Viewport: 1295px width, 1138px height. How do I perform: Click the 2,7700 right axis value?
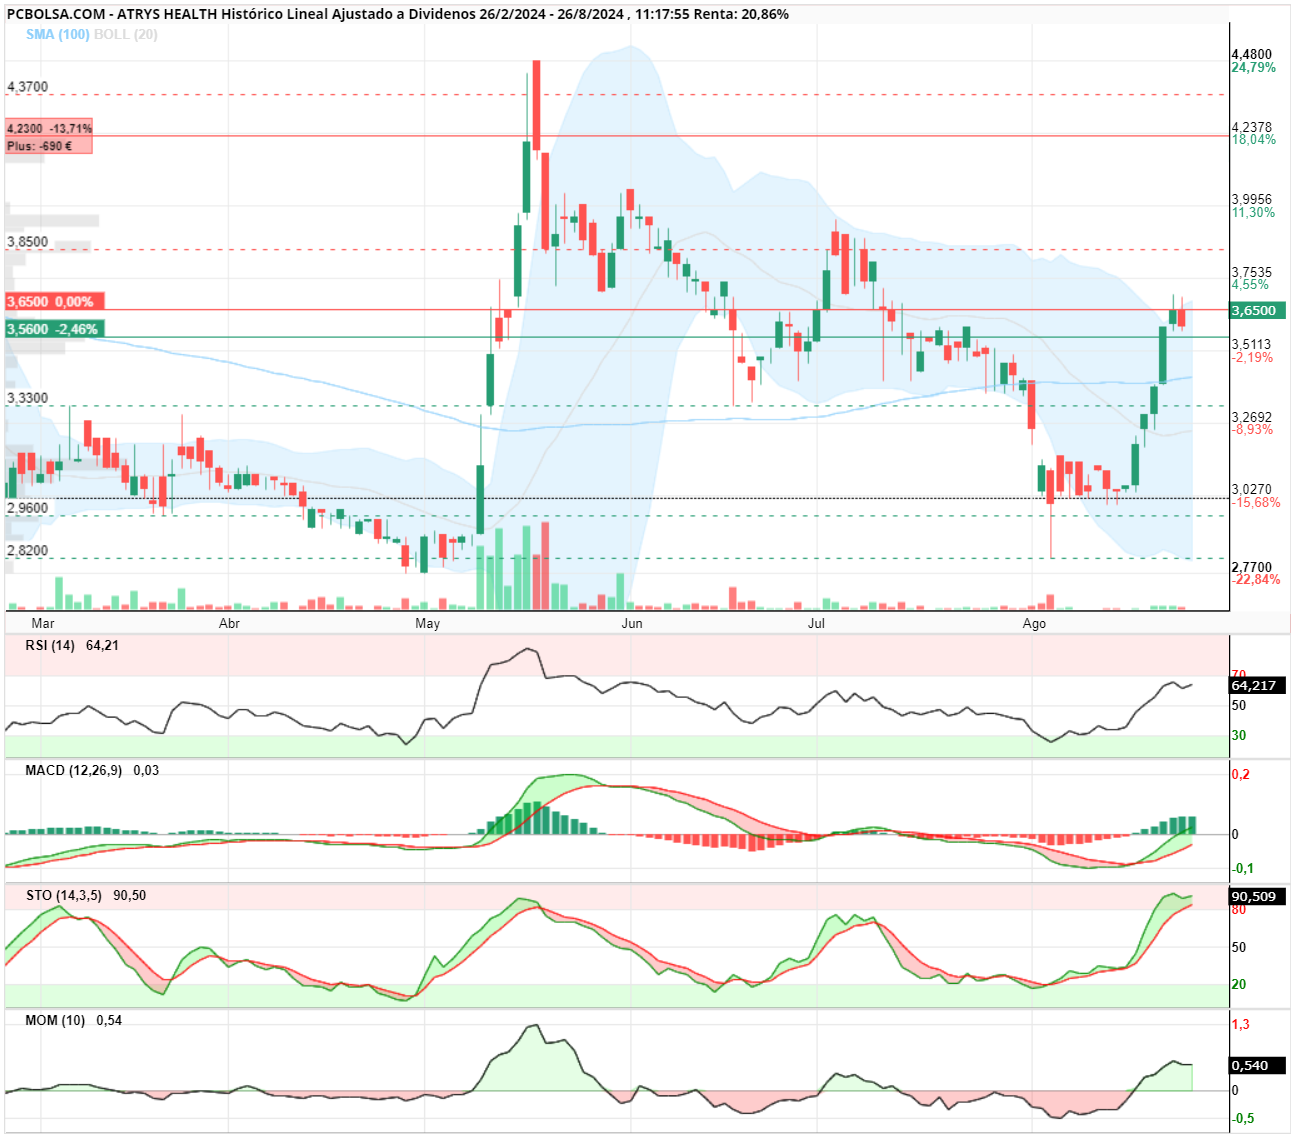(x=1252, y=567)
